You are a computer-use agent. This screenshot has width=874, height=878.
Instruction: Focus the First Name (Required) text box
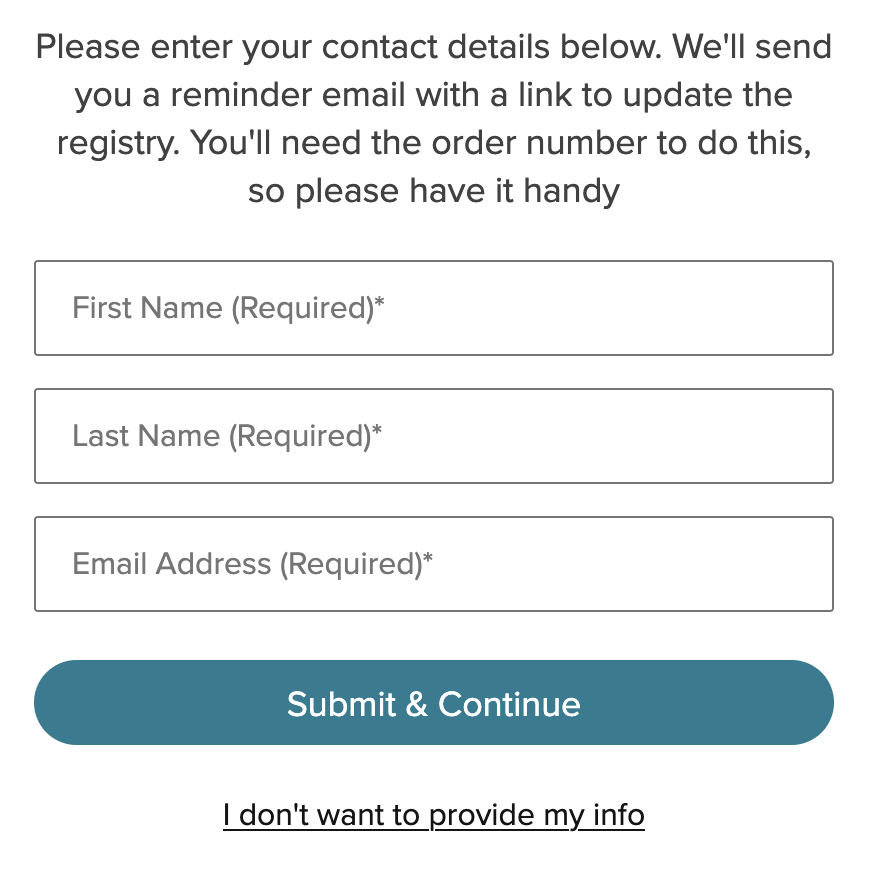(434, 308)
